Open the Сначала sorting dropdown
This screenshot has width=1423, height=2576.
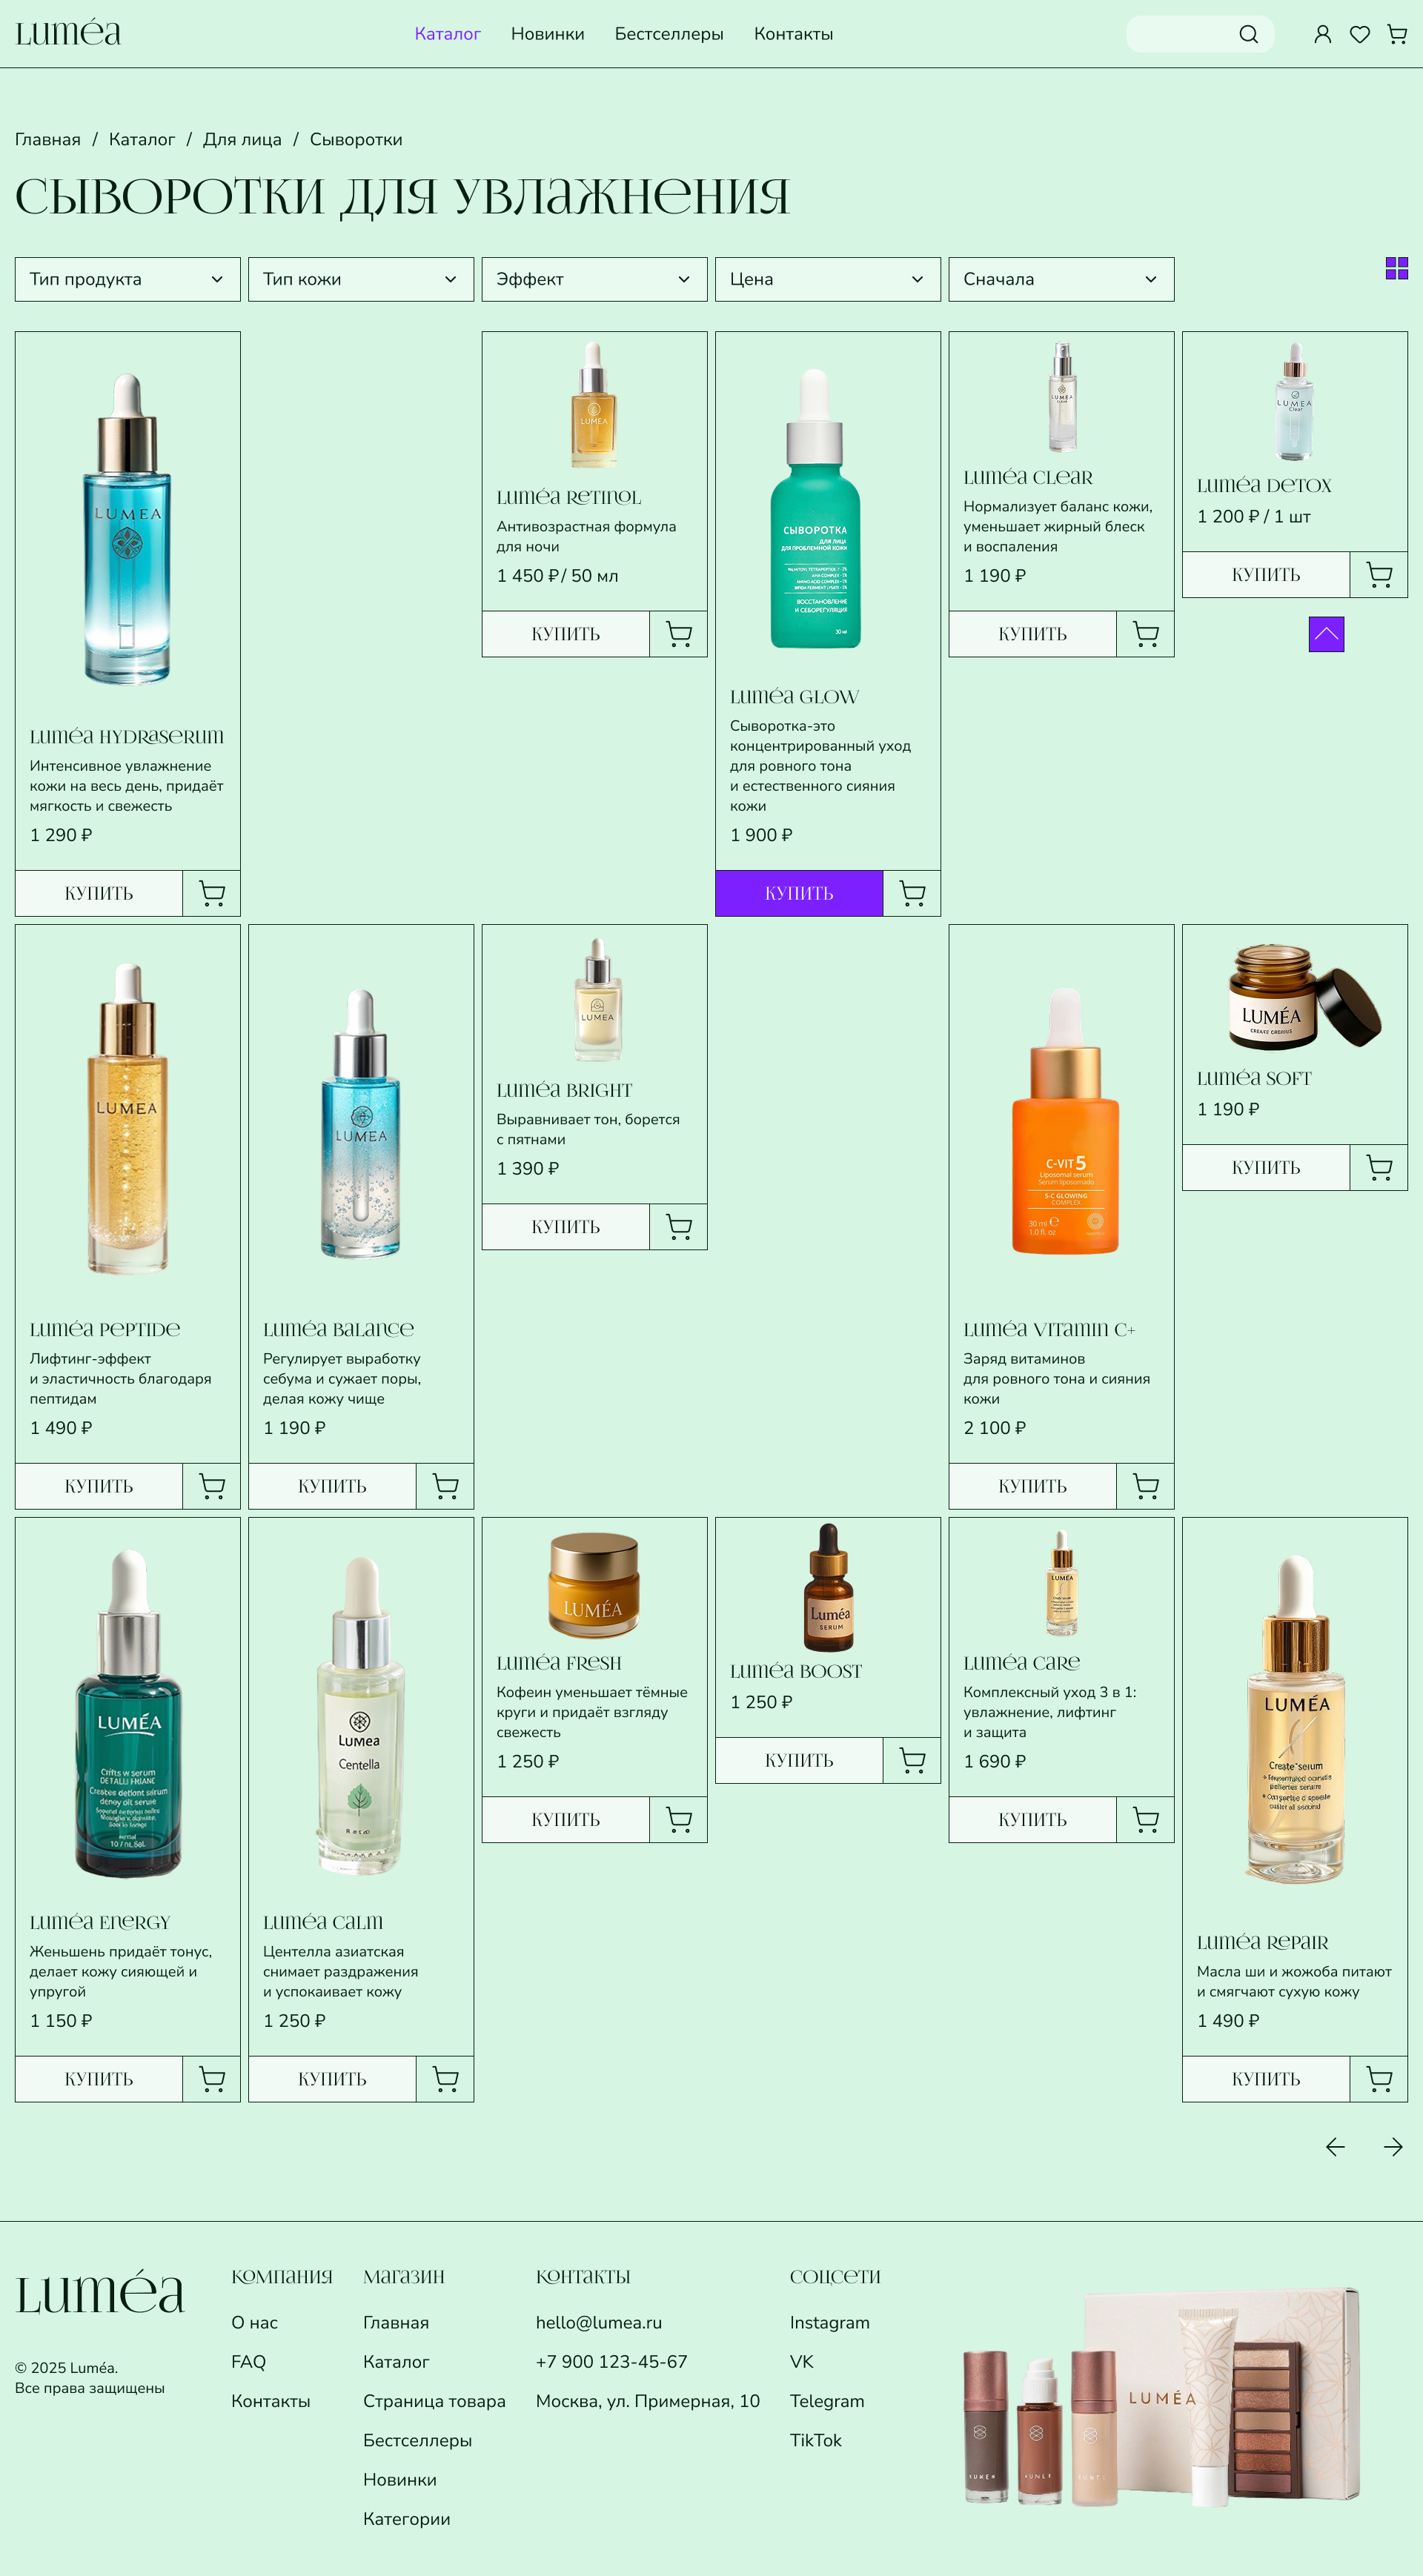[1060, 279]
